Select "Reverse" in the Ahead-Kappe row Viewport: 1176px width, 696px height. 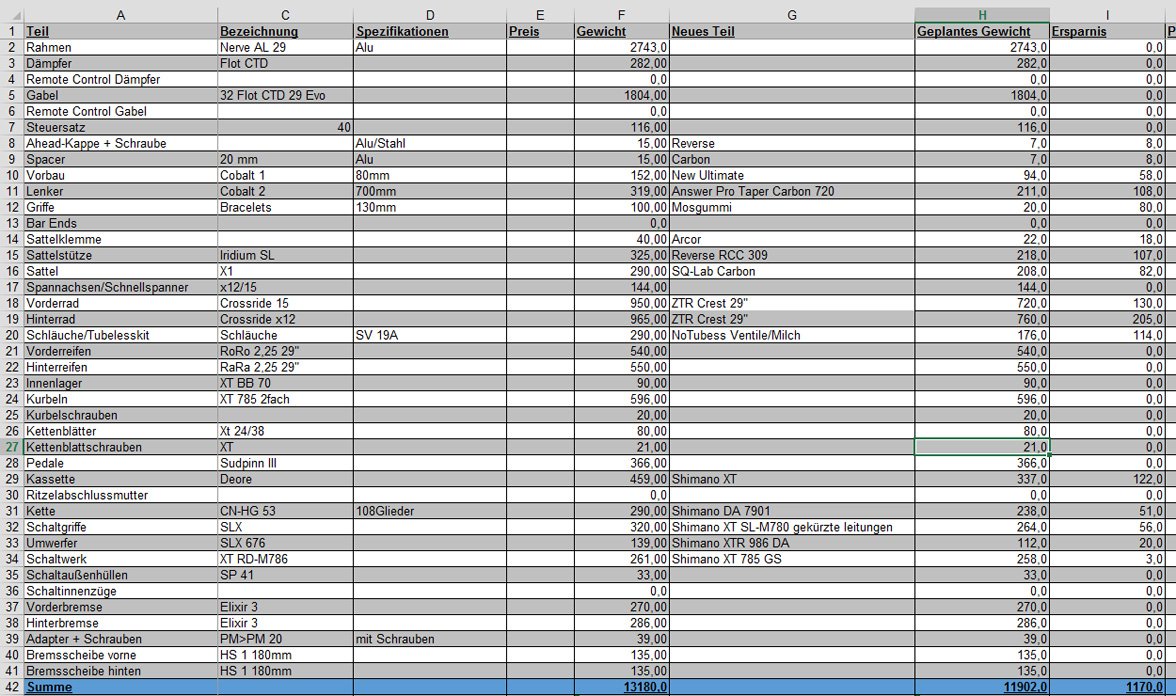click(x=791, y=143)
